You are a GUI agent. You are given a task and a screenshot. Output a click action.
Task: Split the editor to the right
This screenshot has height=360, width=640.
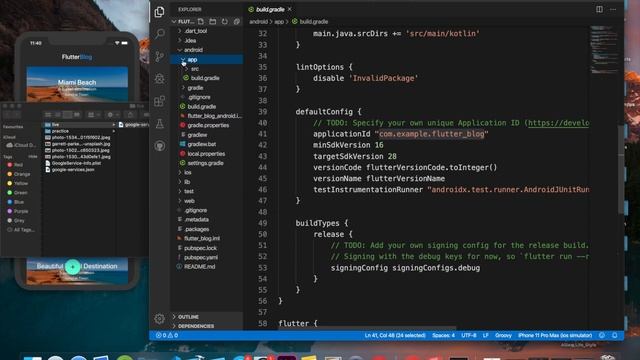point(599,9)
